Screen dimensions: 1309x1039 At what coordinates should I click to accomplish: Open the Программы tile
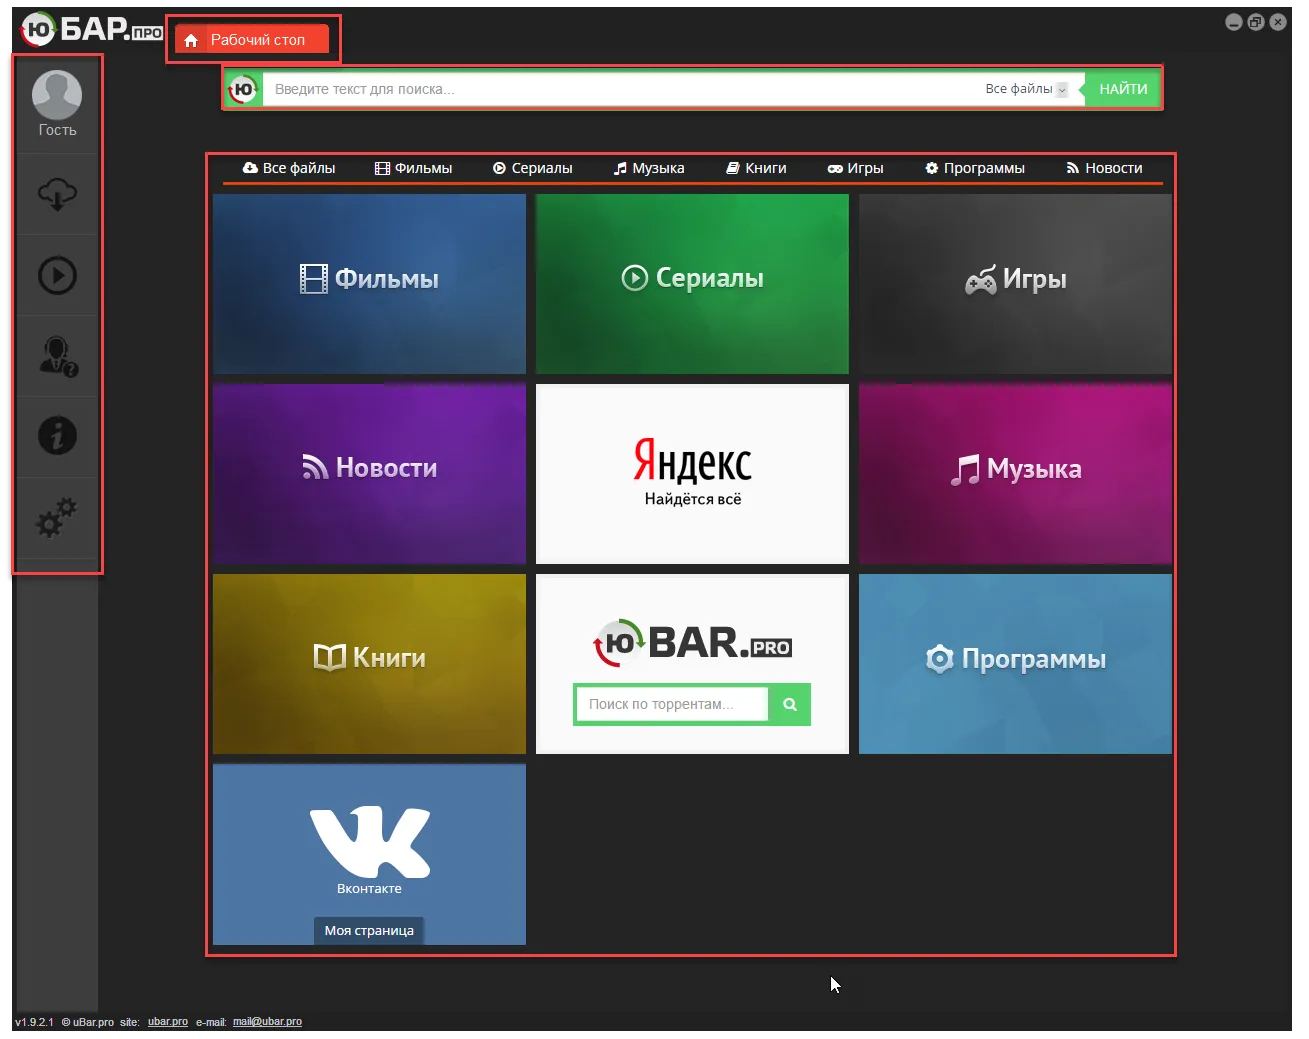point(1015,664)
